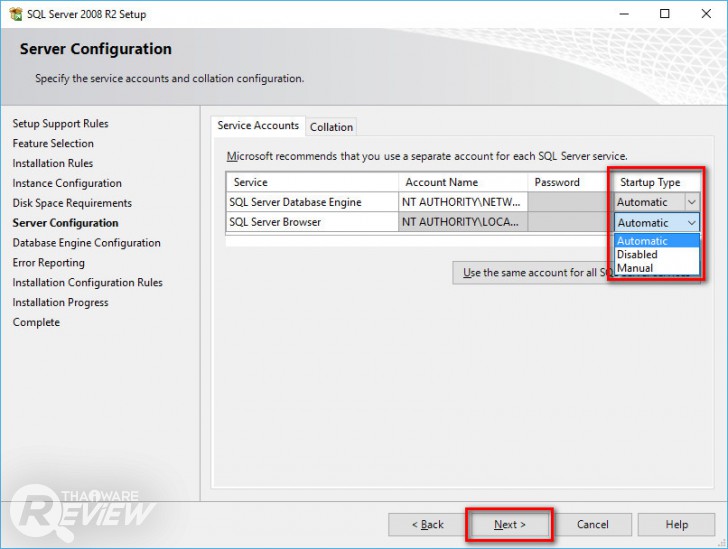Minimize the setup window
The width and height of the screenshot is (728, 549).
point(624,14)
